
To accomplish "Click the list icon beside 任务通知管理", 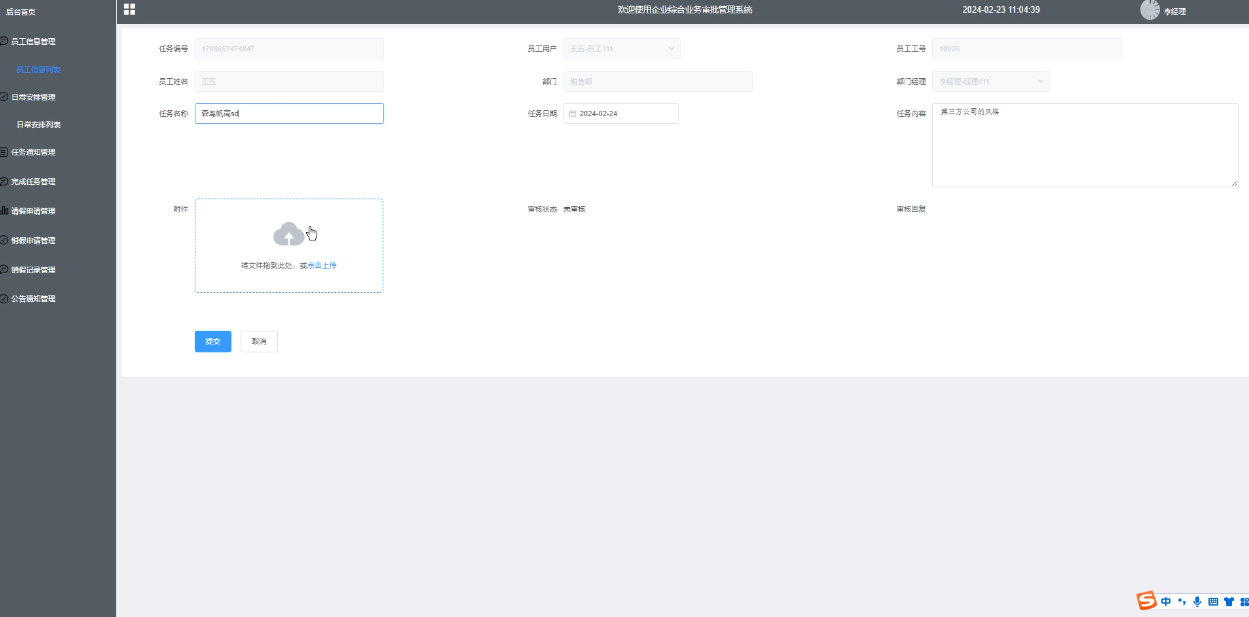I will click(x=4, y=152).
